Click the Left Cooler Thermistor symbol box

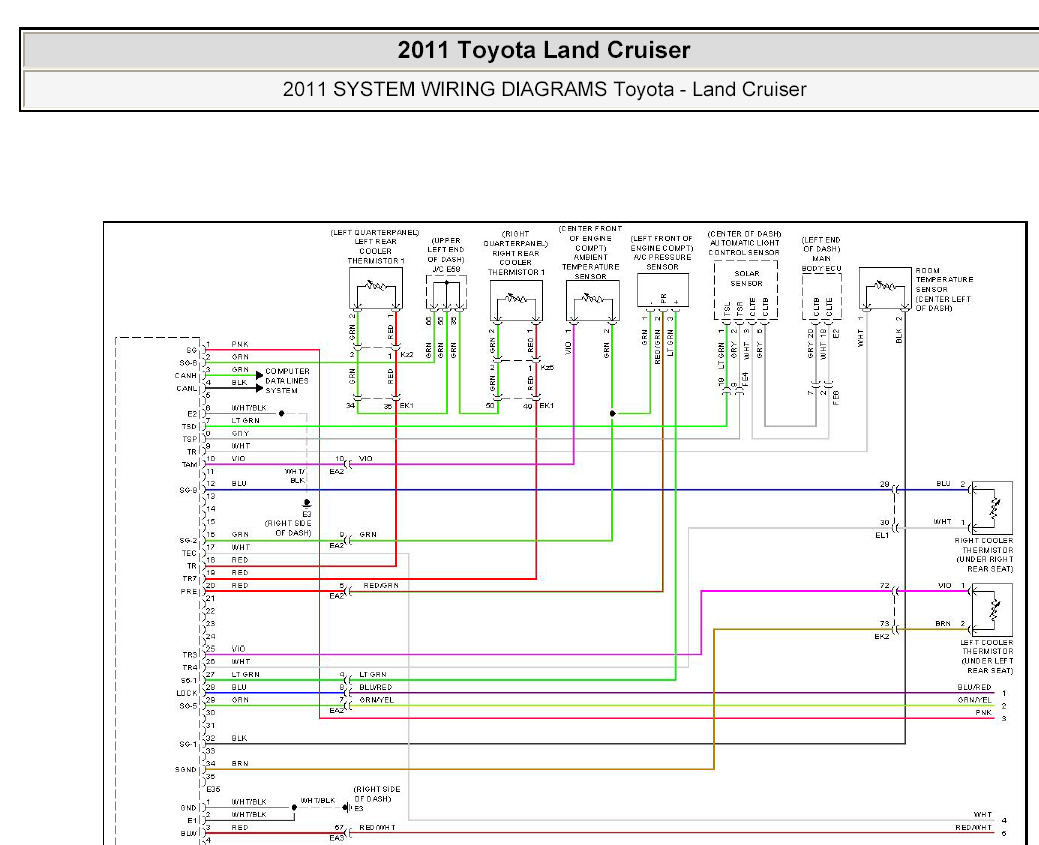click(x=992, y=610)
